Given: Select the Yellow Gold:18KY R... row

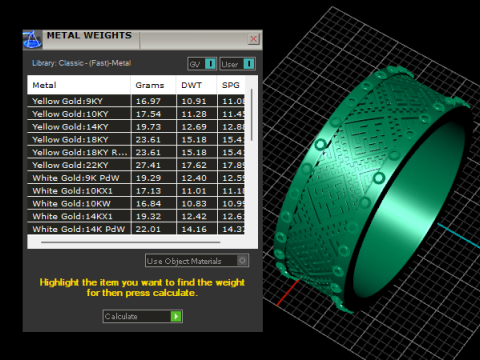Looking at the screenshot, I should coord(136,152).
